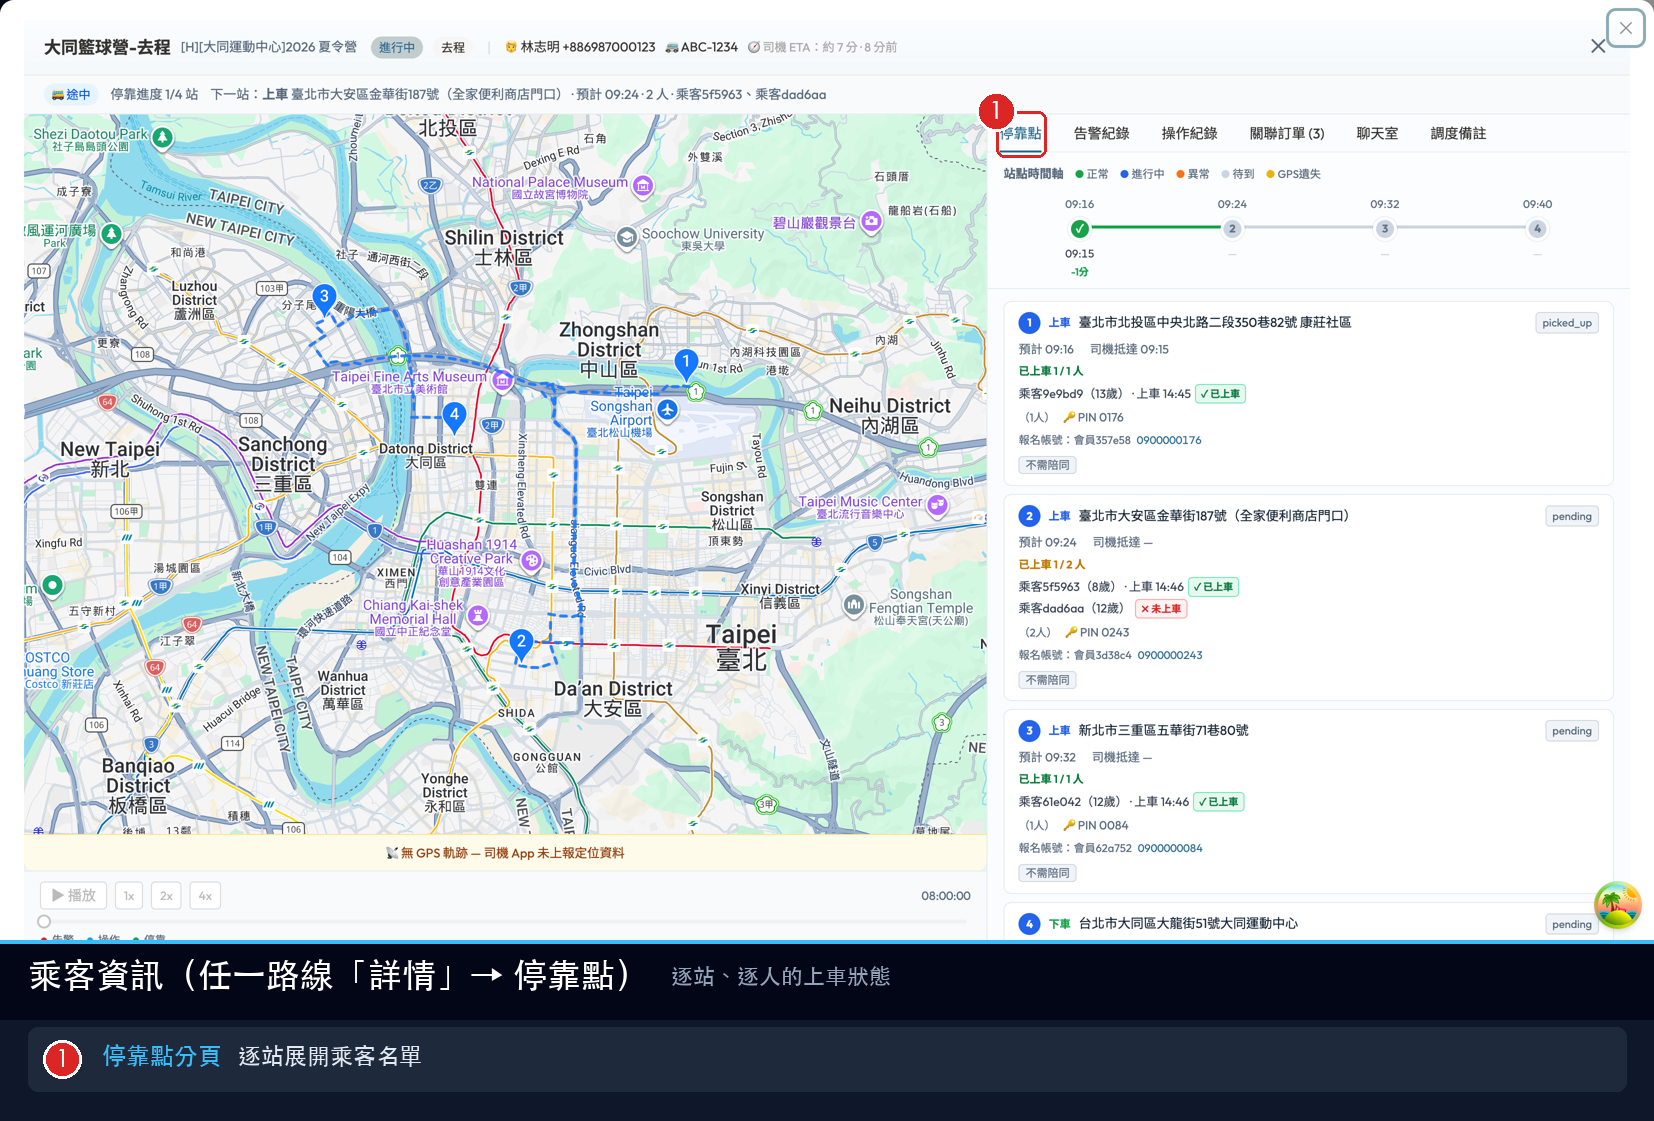Click the pending badge for 大同運動中心 stop
The height and width of the screenshot is (1121, 1654).
pos(1572,924)
